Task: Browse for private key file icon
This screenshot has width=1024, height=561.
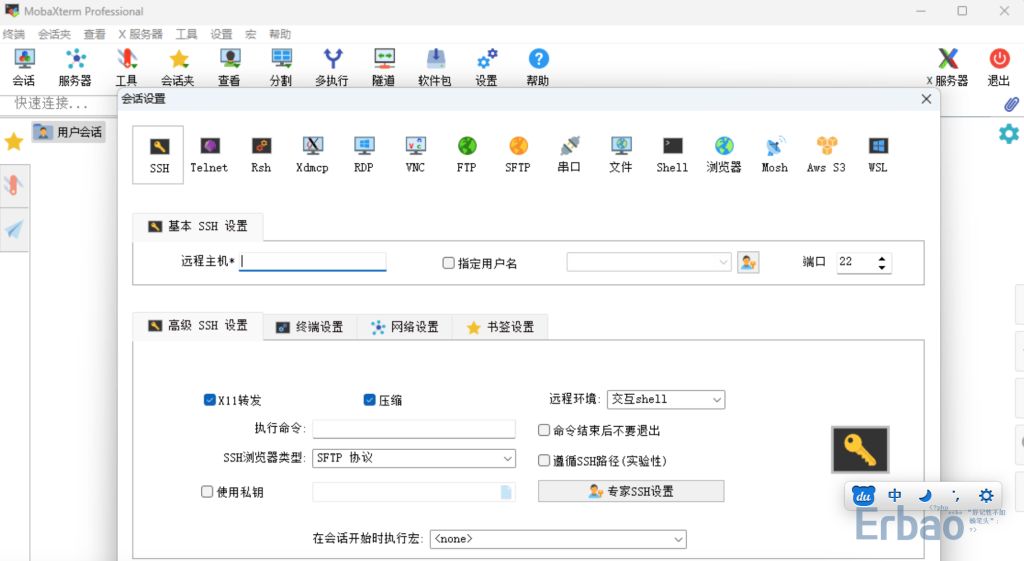Action: [x=506, y=492]
